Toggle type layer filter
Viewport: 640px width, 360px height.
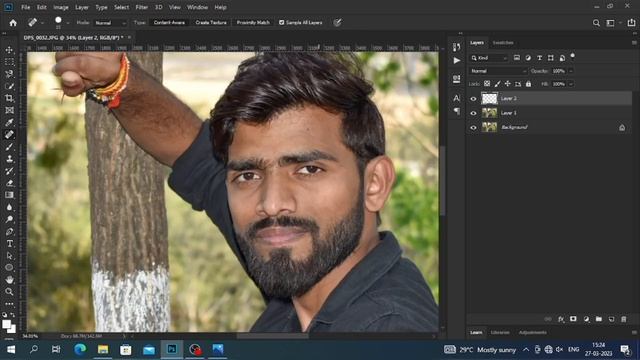[x=540, y=58]
